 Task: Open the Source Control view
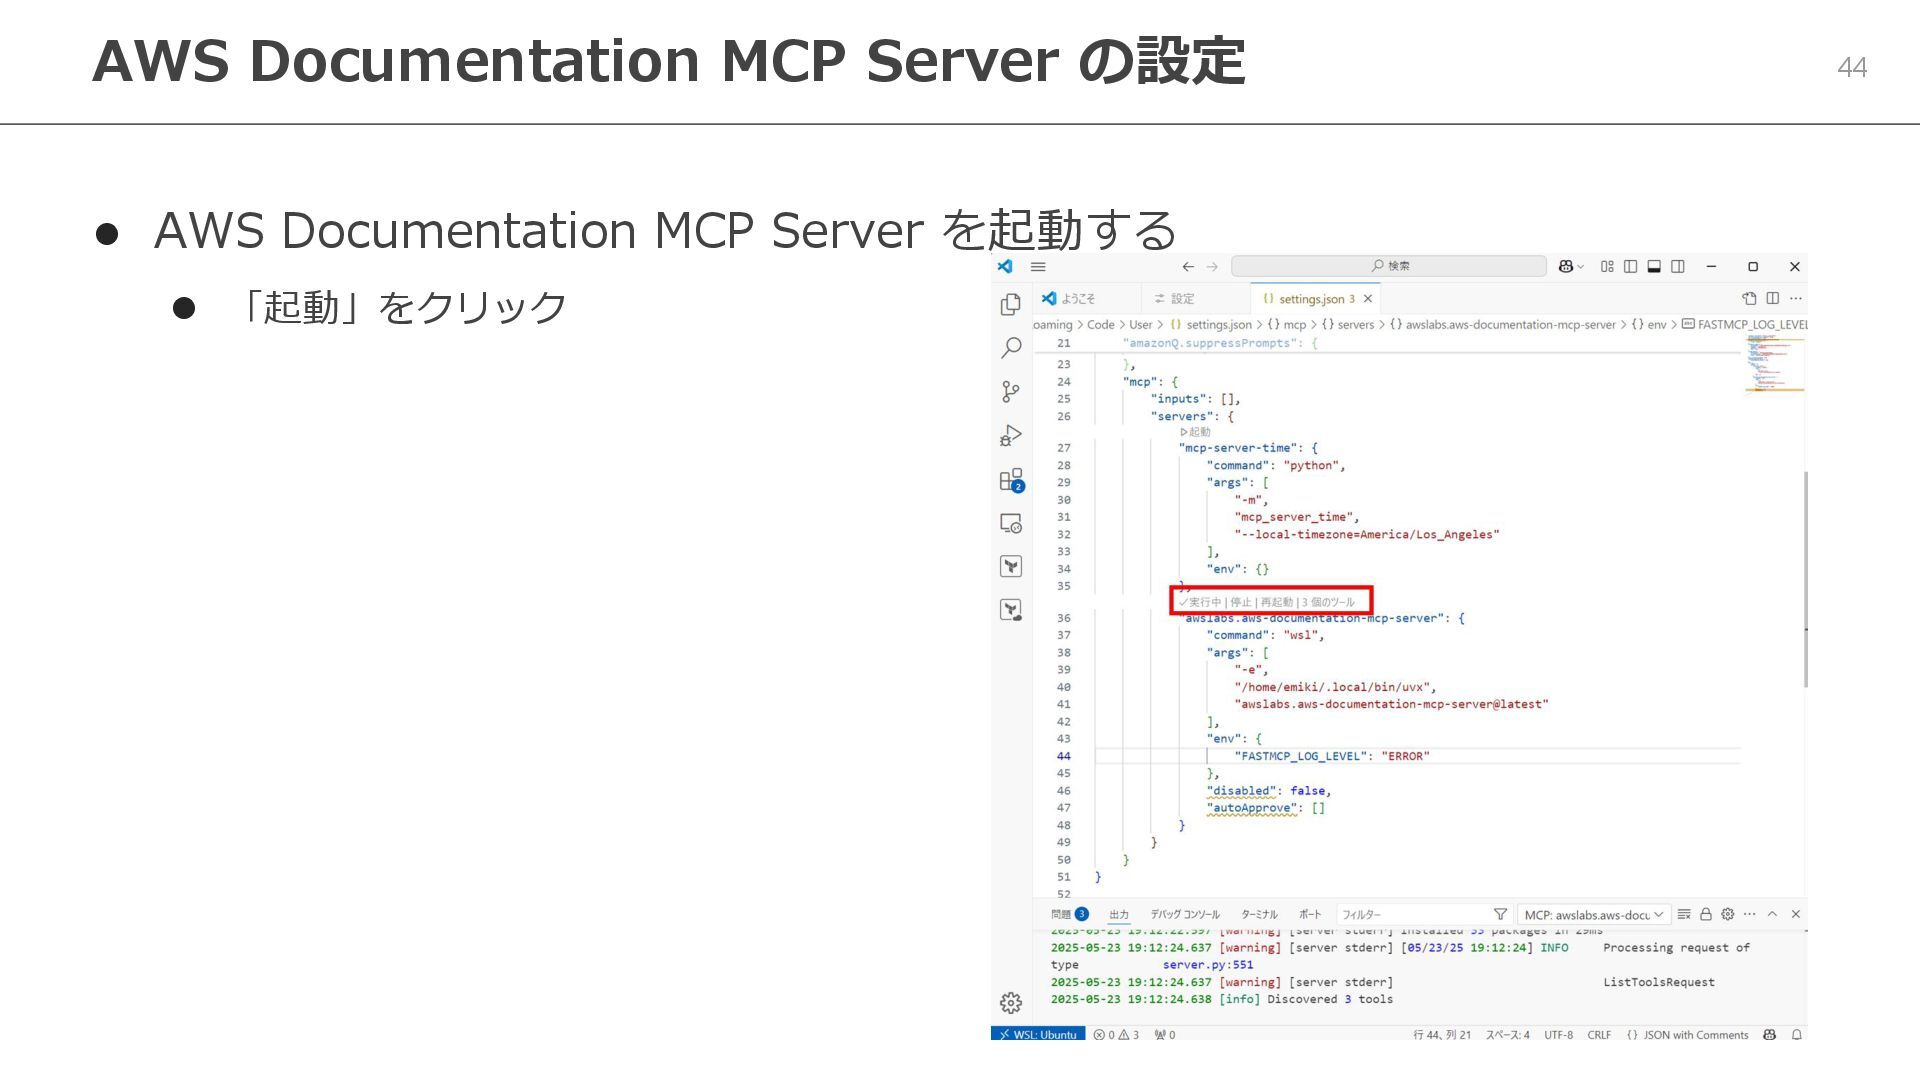click(x=1011, y=392)
